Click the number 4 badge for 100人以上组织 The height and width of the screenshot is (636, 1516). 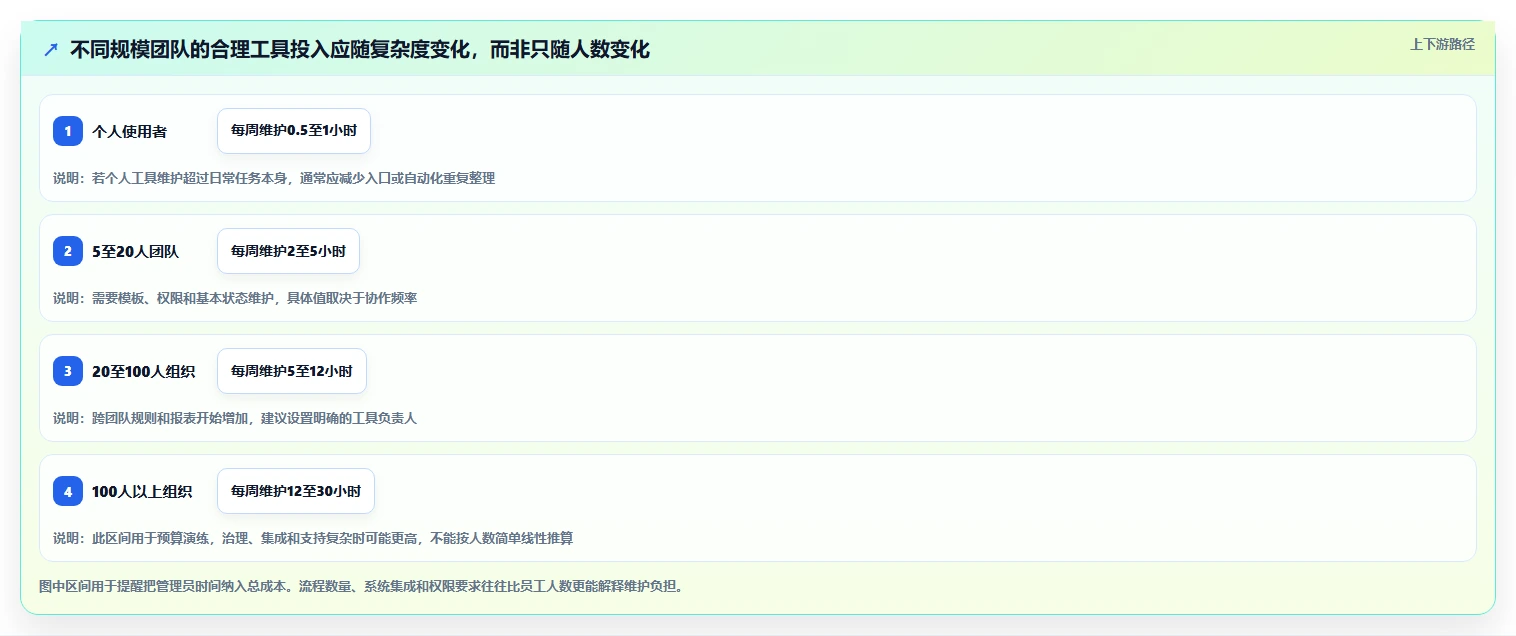[x=68, y=491]
